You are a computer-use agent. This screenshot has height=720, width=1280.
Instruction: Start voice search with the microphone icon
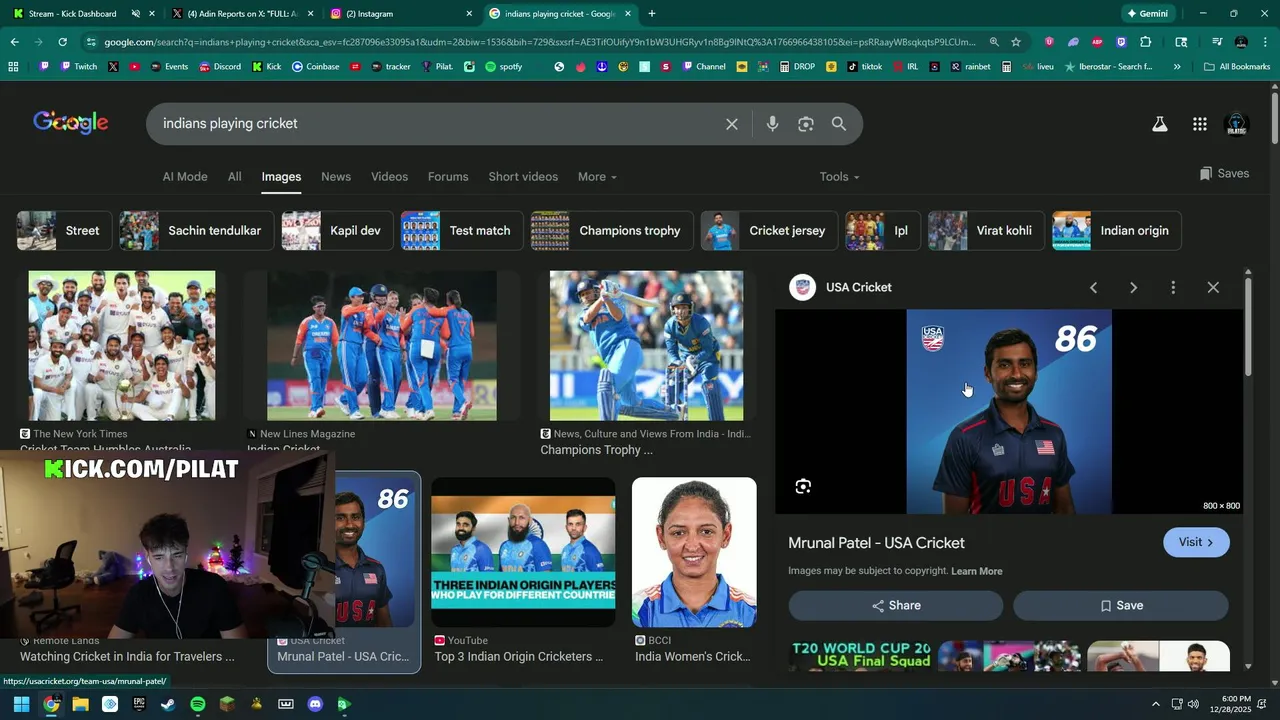pos(772,124)
